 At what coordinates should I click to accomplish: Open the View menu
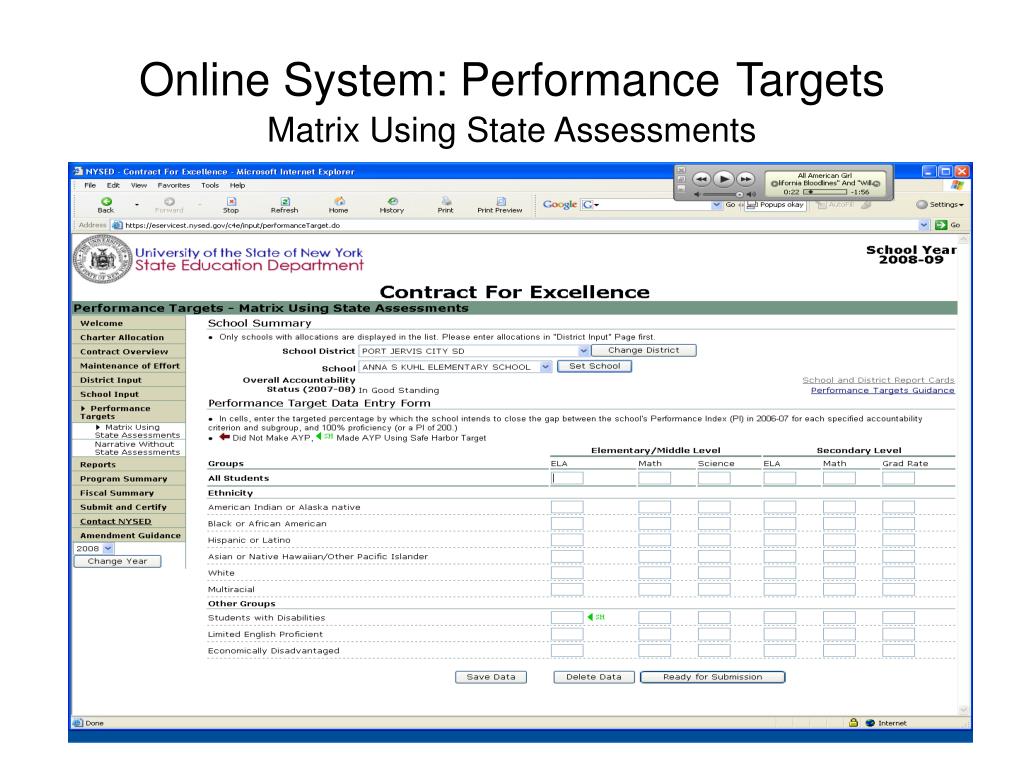click(x=139, y=185)
